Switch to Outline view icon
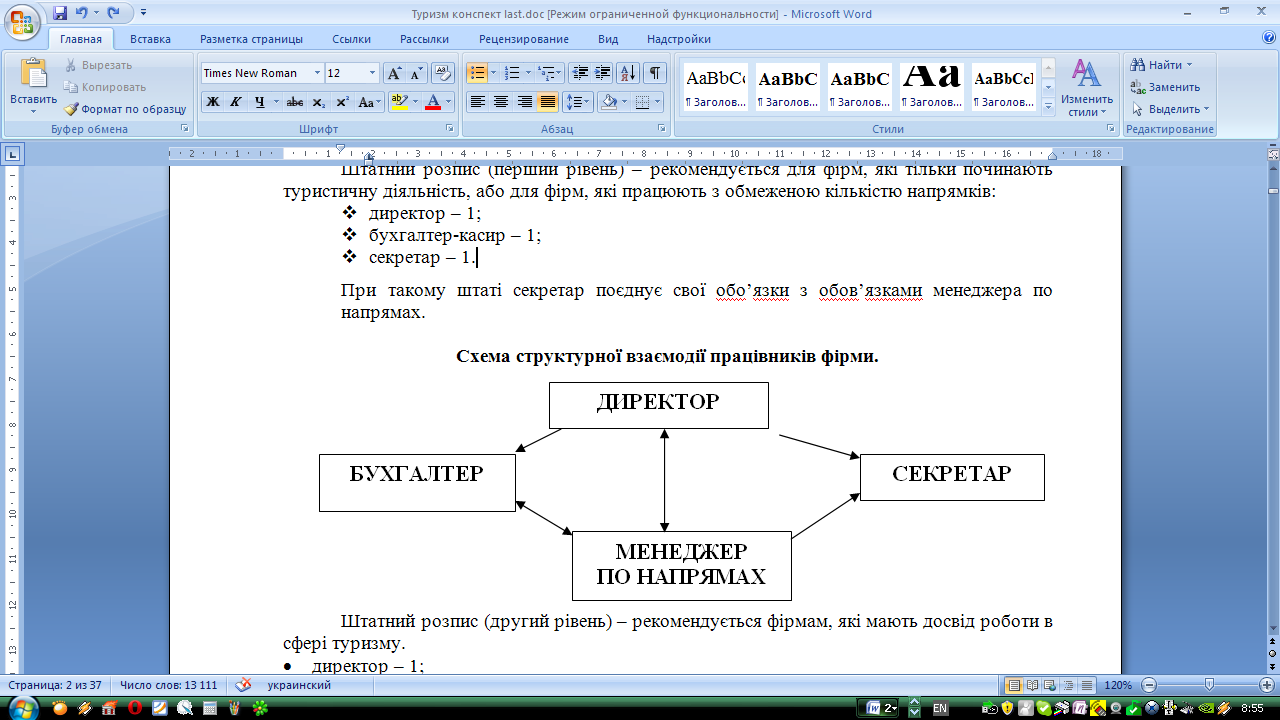The width and height of the screenshot is (1280, 720). coord(1069,685)
